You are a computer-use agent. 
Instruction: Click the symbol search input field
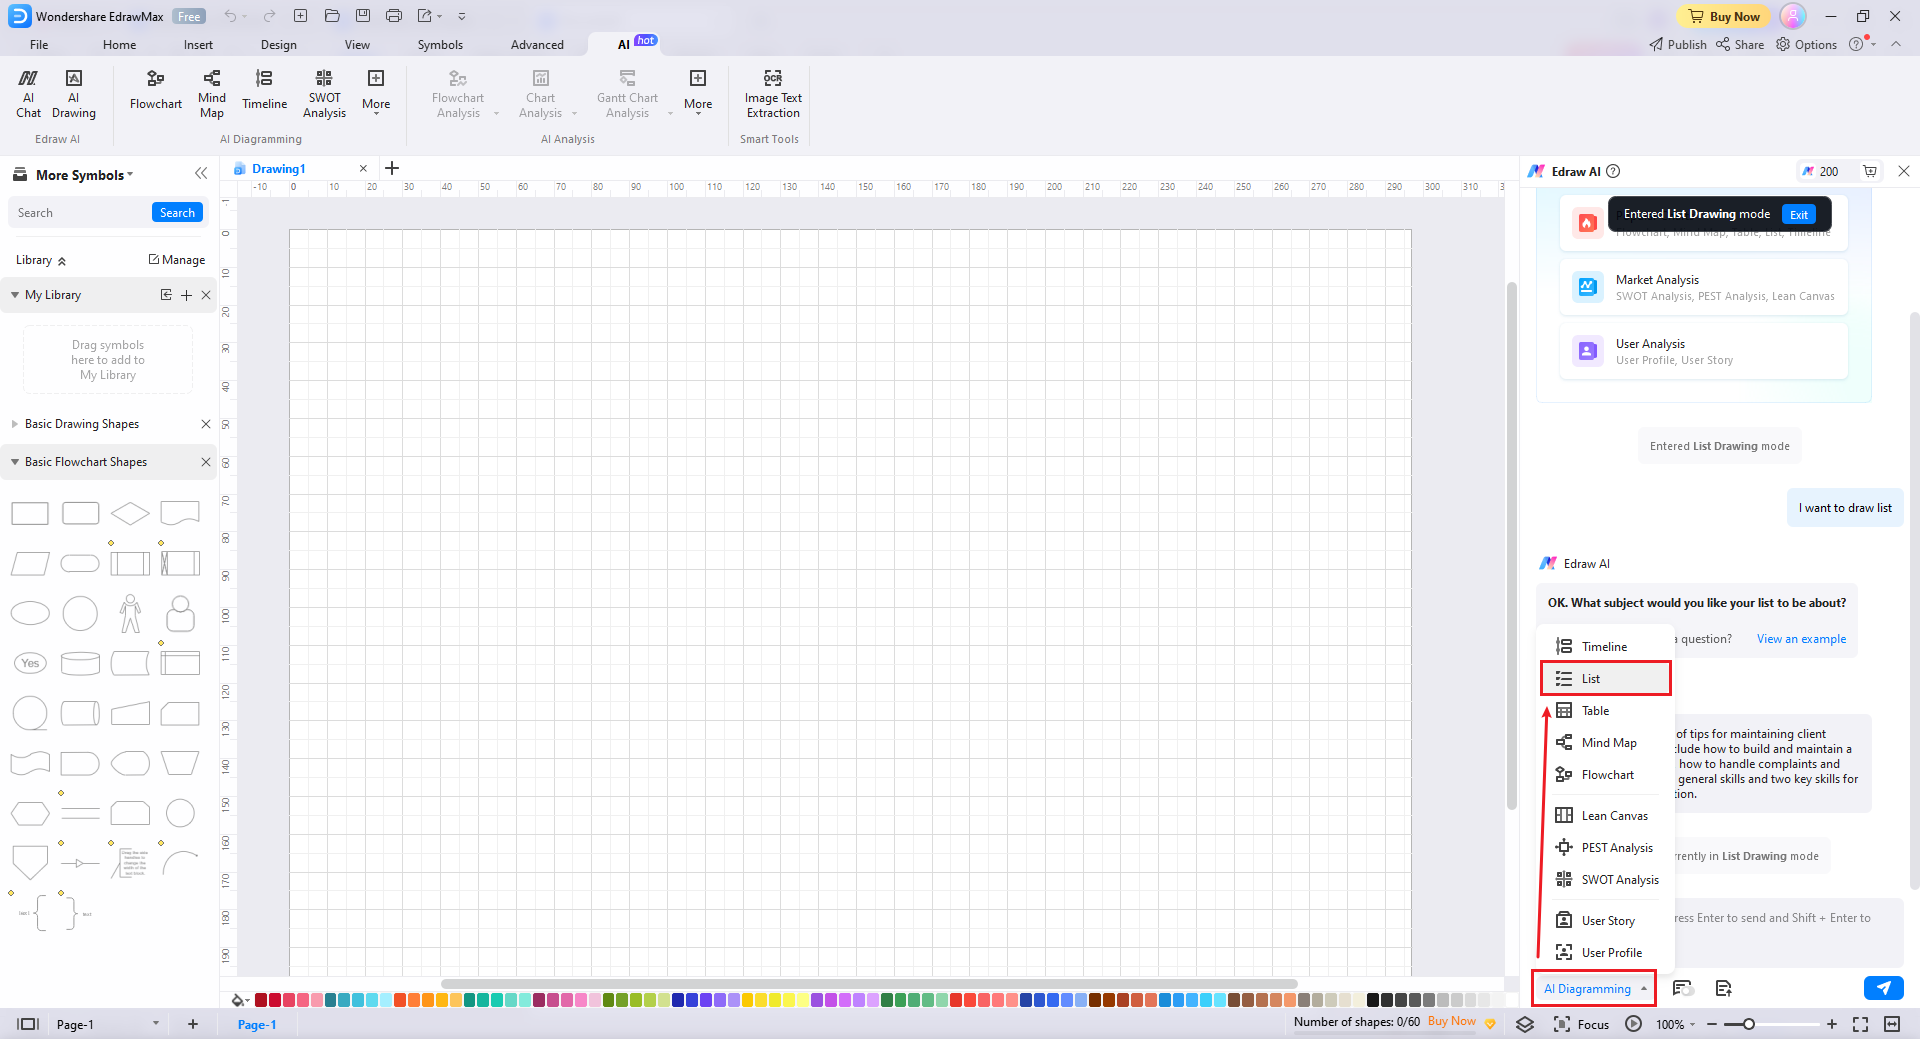pyautogui.click(x=80, y=212)
